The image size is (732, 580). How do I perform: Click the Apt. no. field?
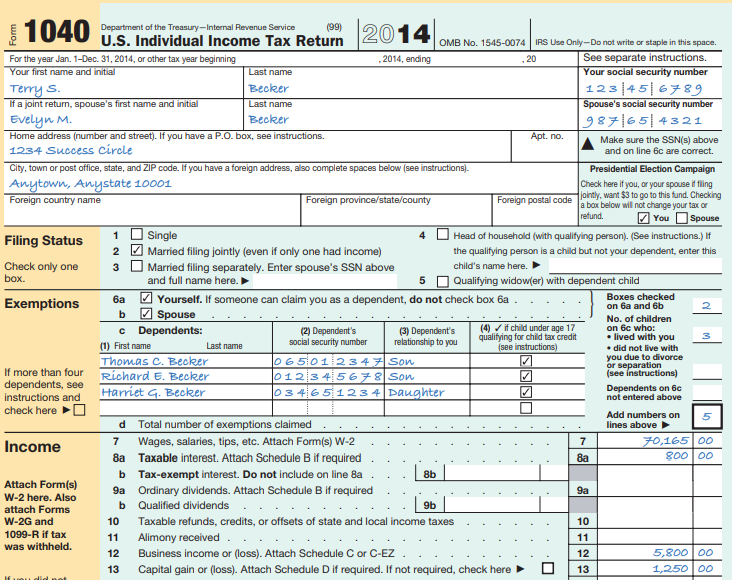[x=545, y=147]
